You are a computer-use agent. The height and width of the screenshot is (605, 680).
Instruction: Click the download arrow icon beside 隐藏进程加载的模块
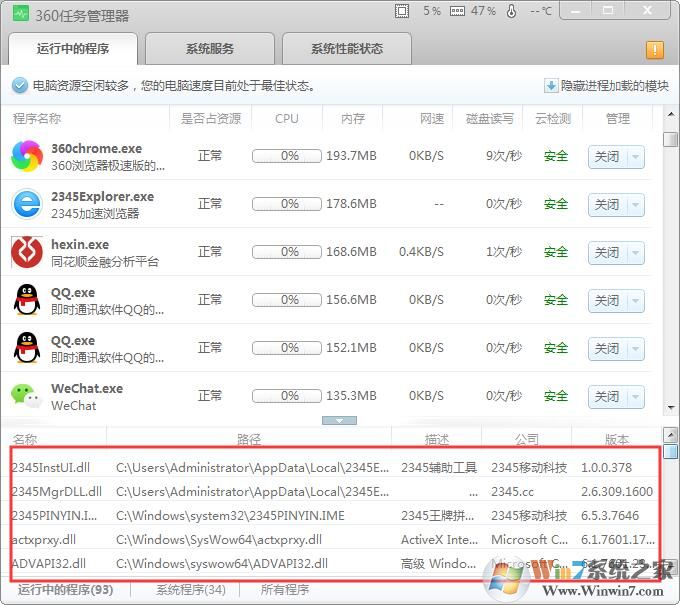[551, 86]
